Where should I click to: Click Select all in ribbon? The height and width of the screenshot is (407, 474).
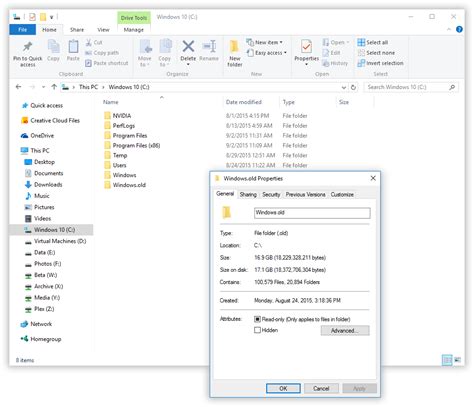(373, 42)
